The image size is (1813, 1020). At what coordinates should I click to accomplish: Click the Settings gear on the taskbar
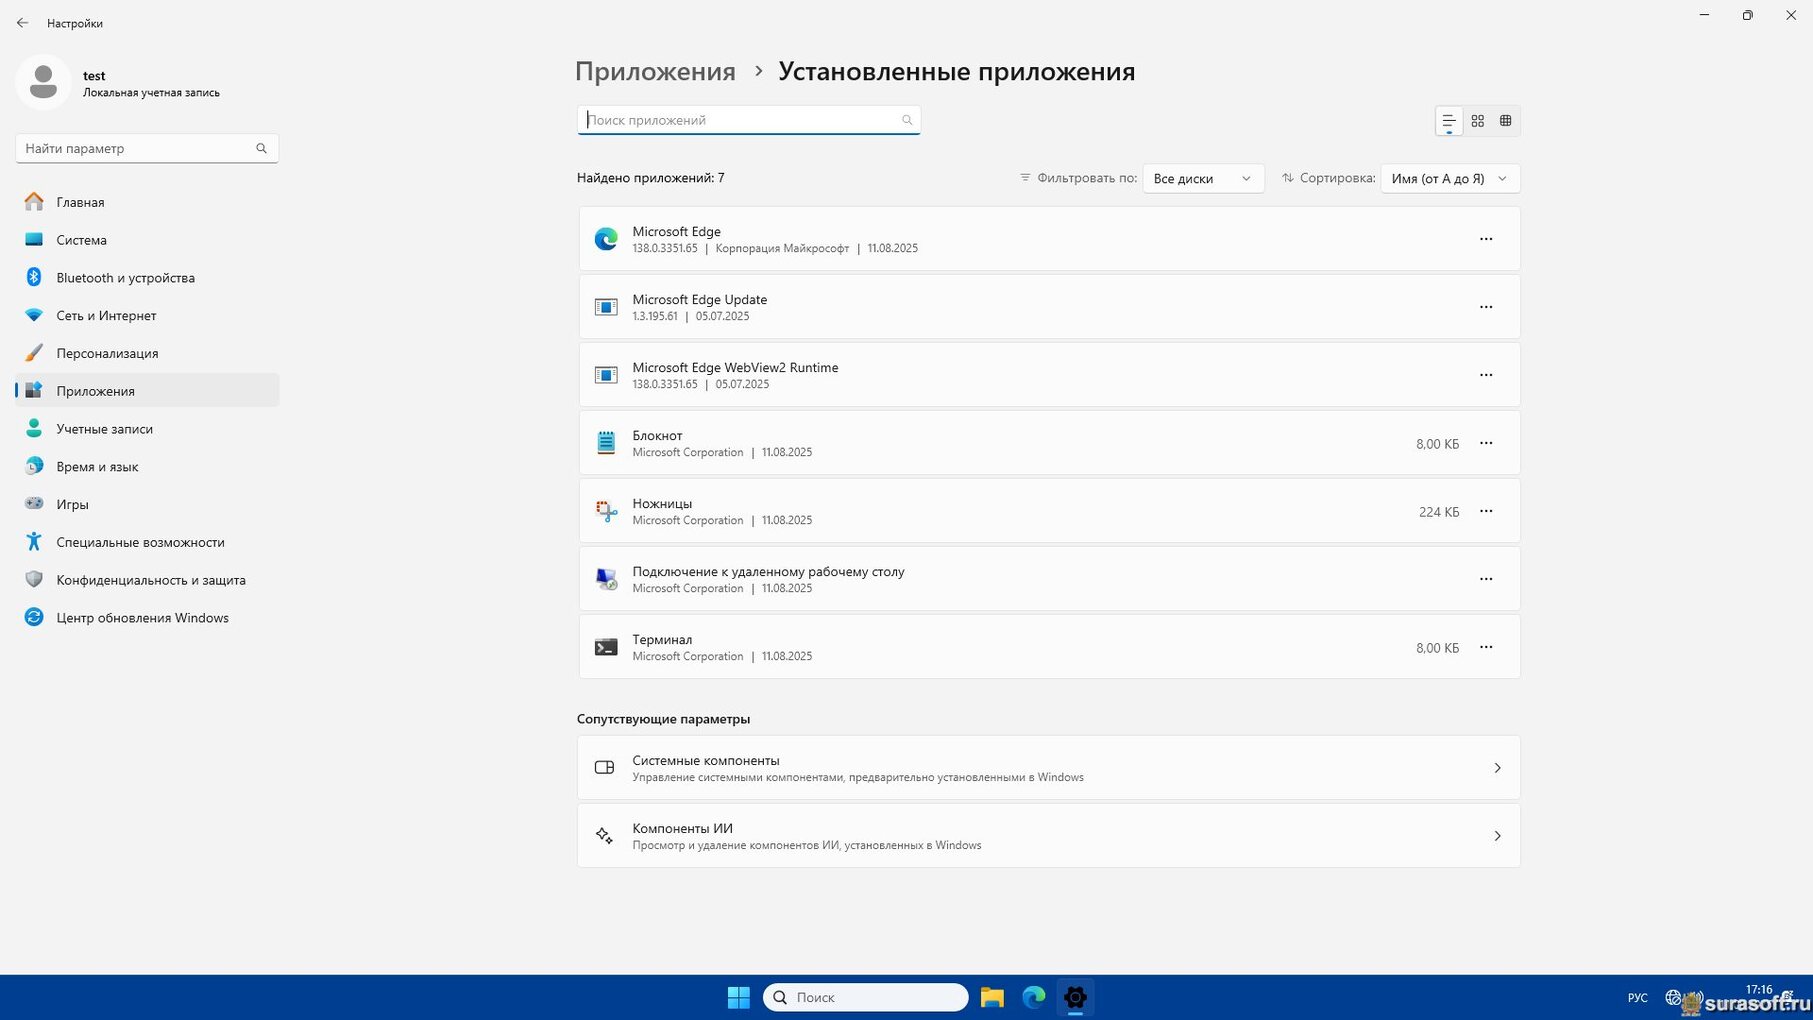pos(1076,997)
